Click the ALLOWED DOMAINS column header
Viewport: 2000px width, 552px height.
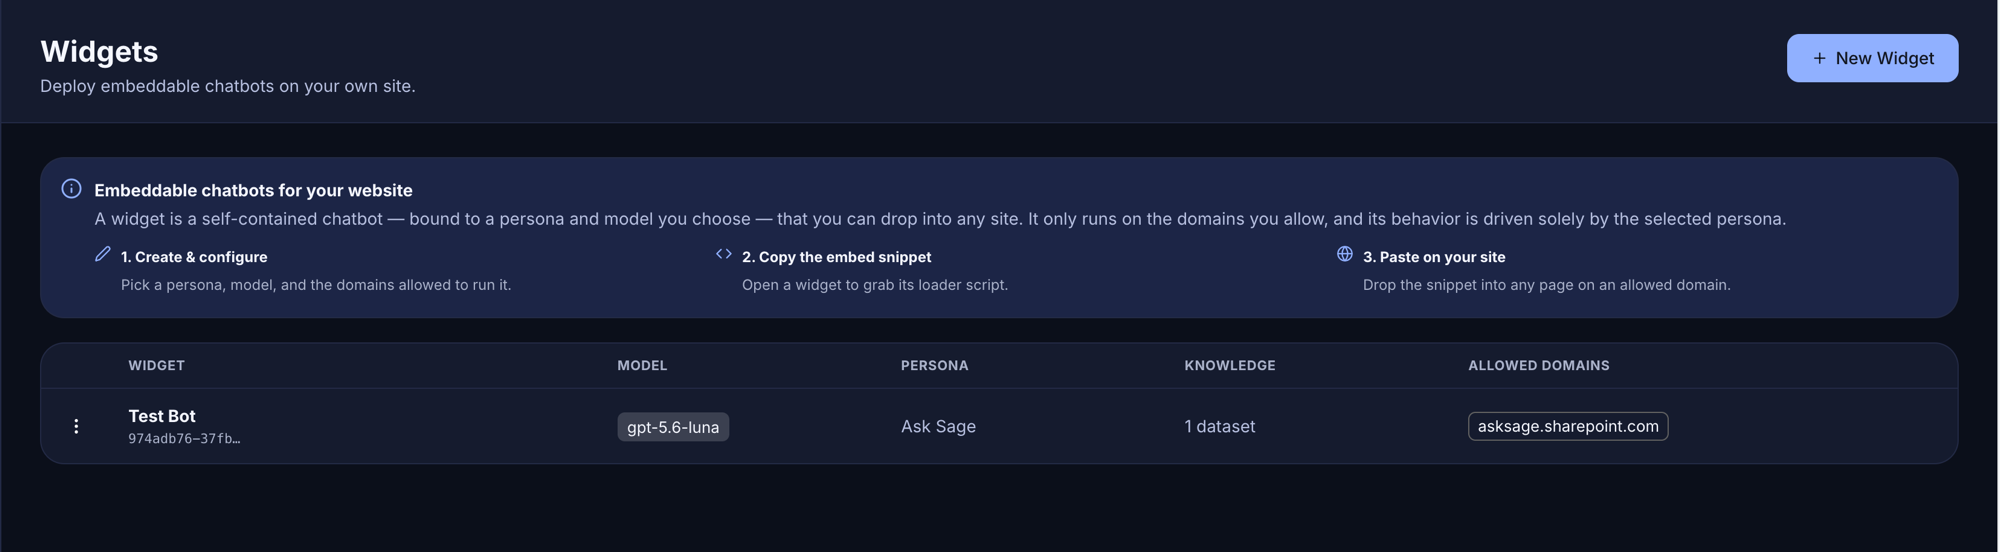(x=1538, y=365)
